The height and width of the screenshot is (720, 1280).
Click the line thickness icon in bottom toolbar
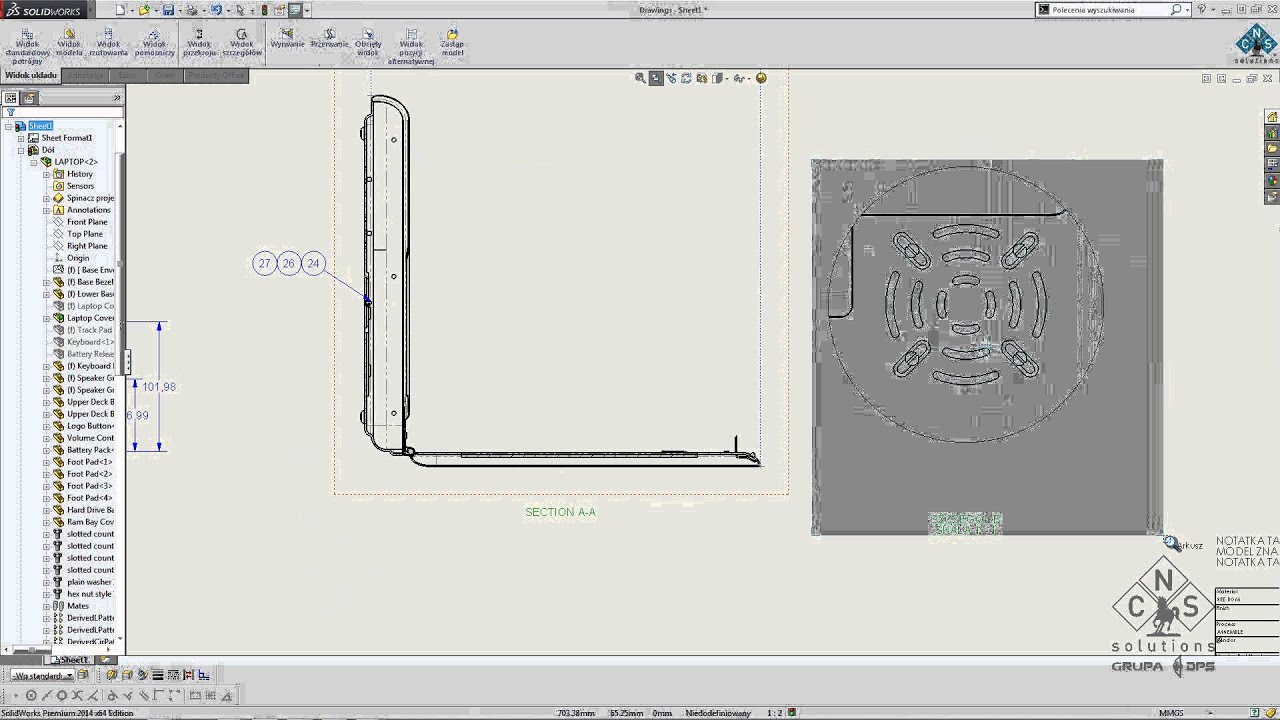(x=157, y=676)
